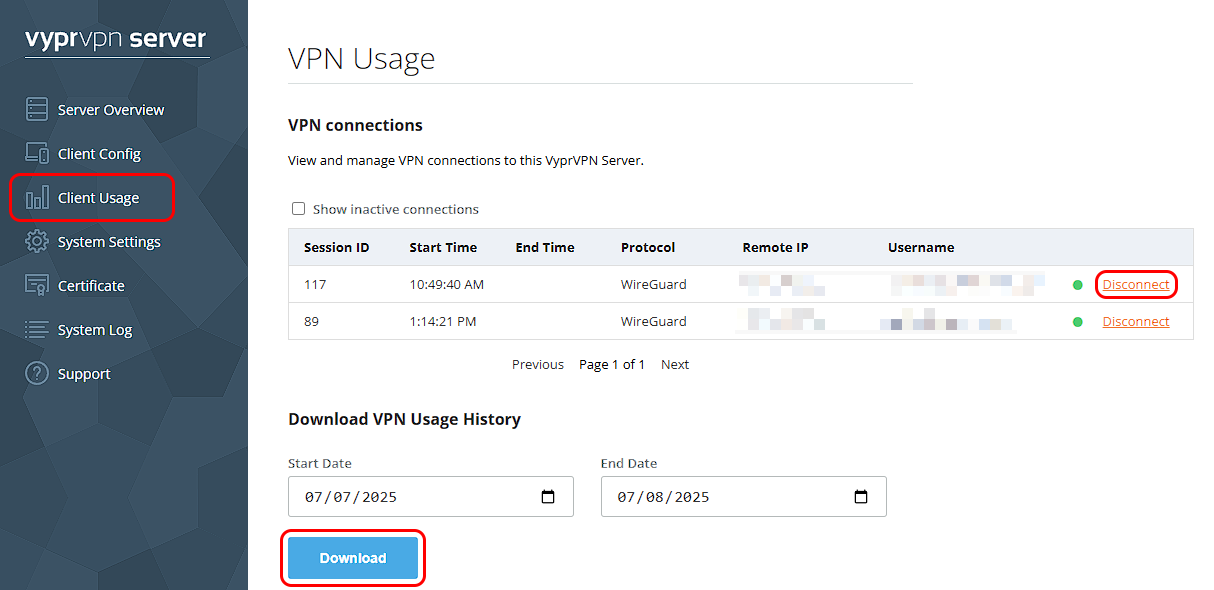Click the Certificate icon in sidebar
The width and height of the screenshot is (1214, 590).
[x=37, y=285]
